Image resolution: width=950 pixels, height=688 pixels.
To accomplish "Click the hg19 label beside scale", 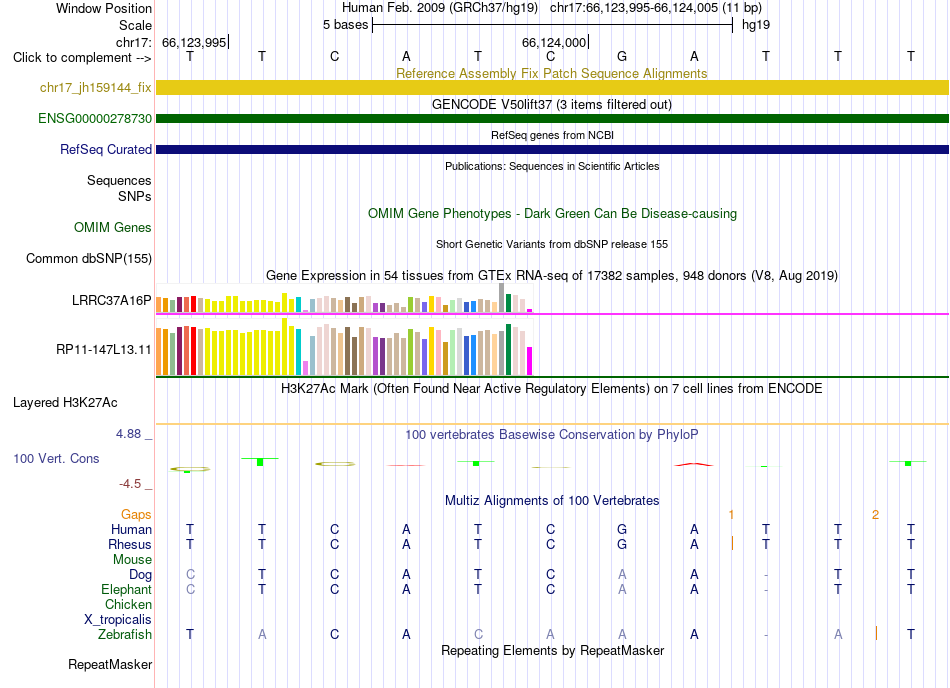I will [756, 25].
